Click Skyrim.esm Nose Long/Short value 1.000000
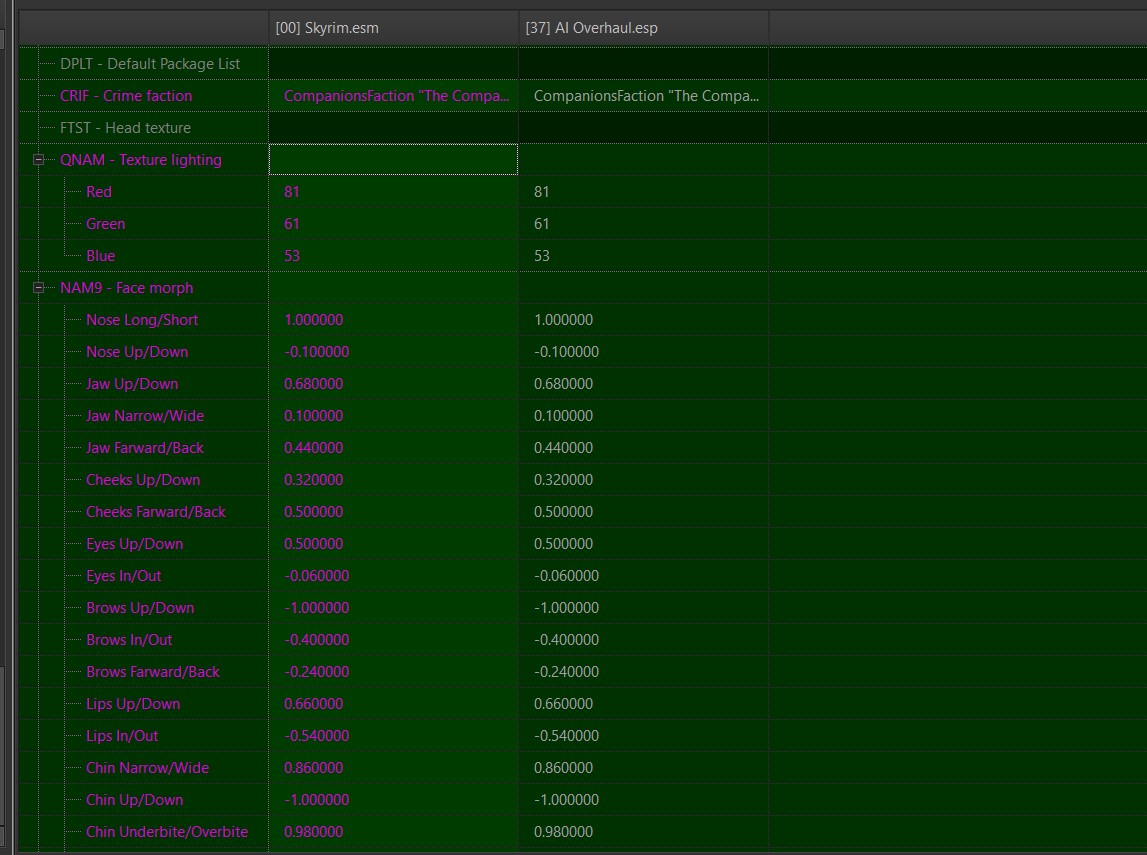 [x=313, y=320]
